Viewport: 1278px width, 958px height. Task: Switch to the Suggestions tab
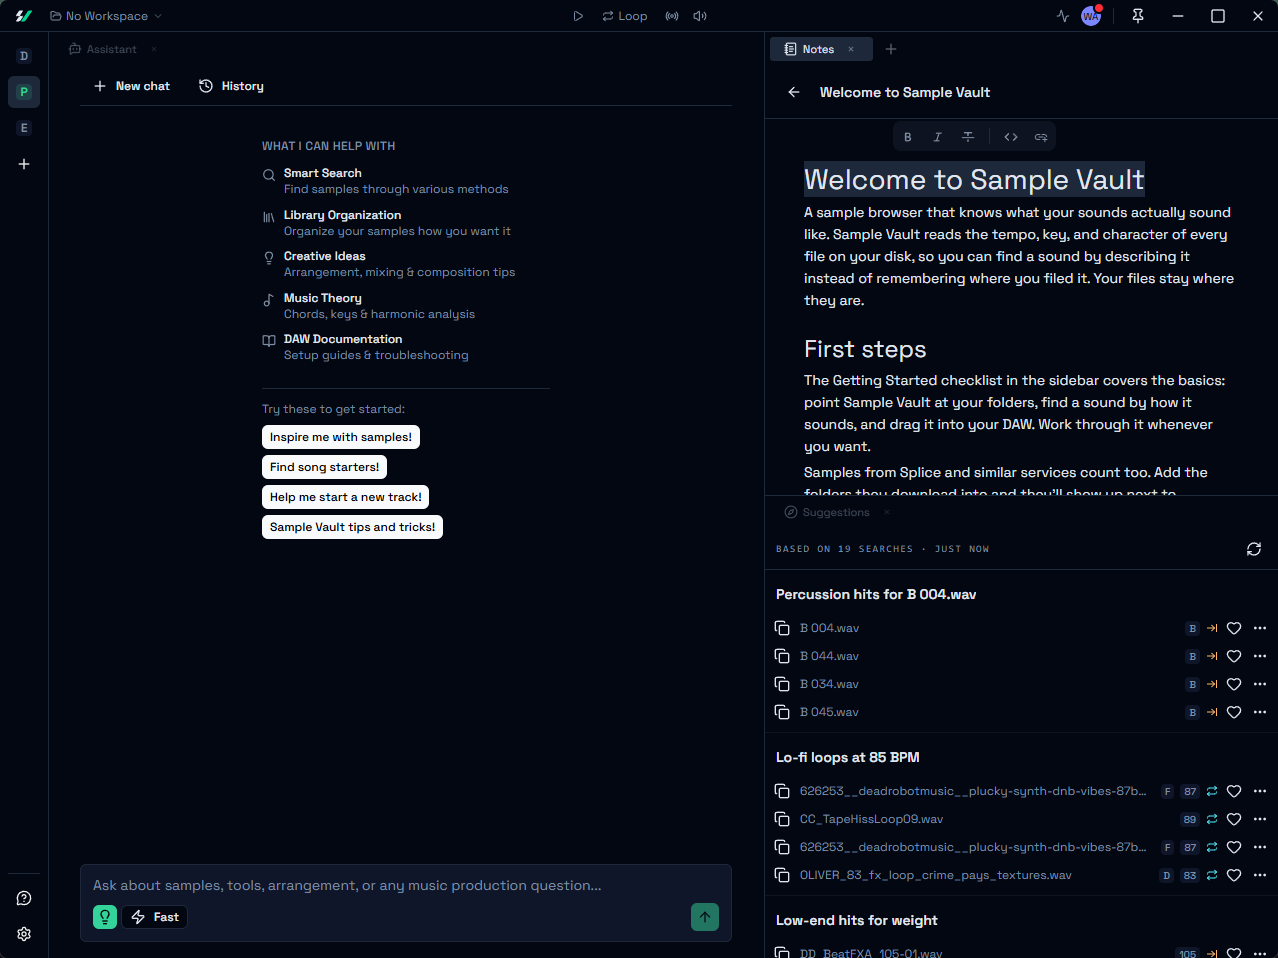[827, 512]
